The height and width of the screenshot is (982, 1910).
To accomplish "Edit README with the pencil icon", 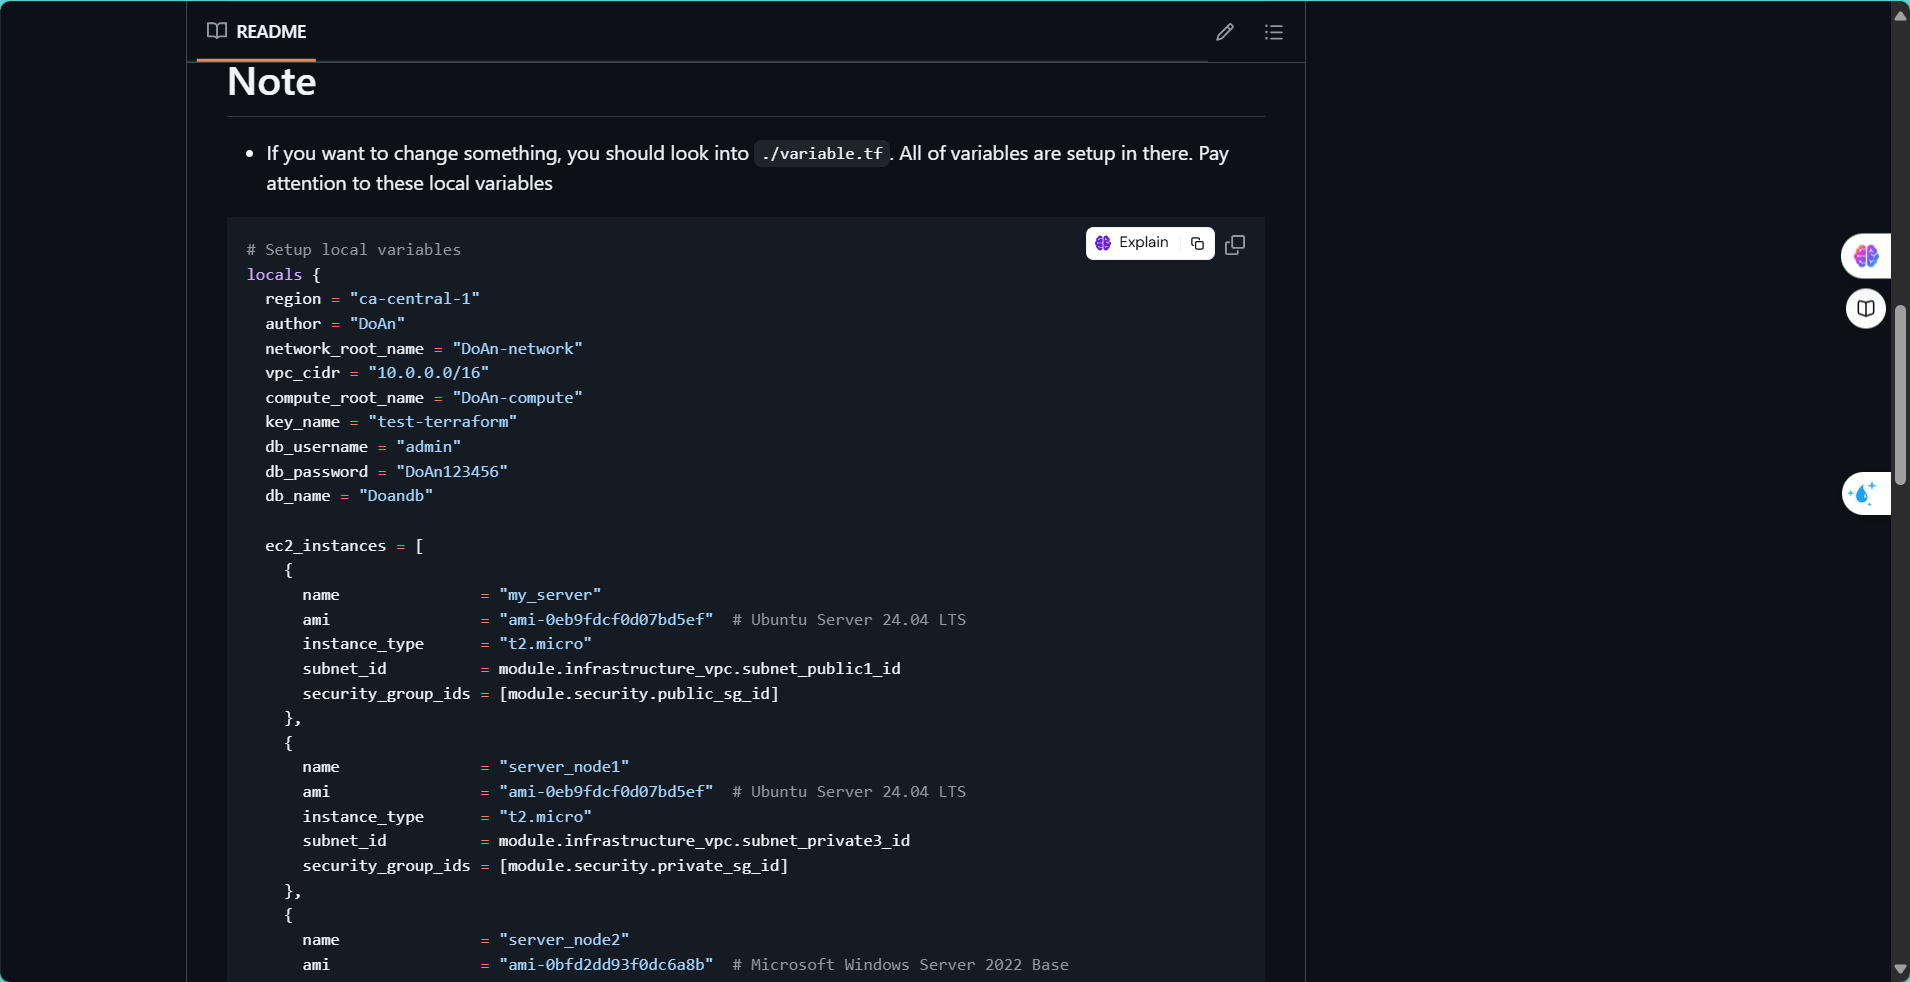I will (x=1224, y=32).
